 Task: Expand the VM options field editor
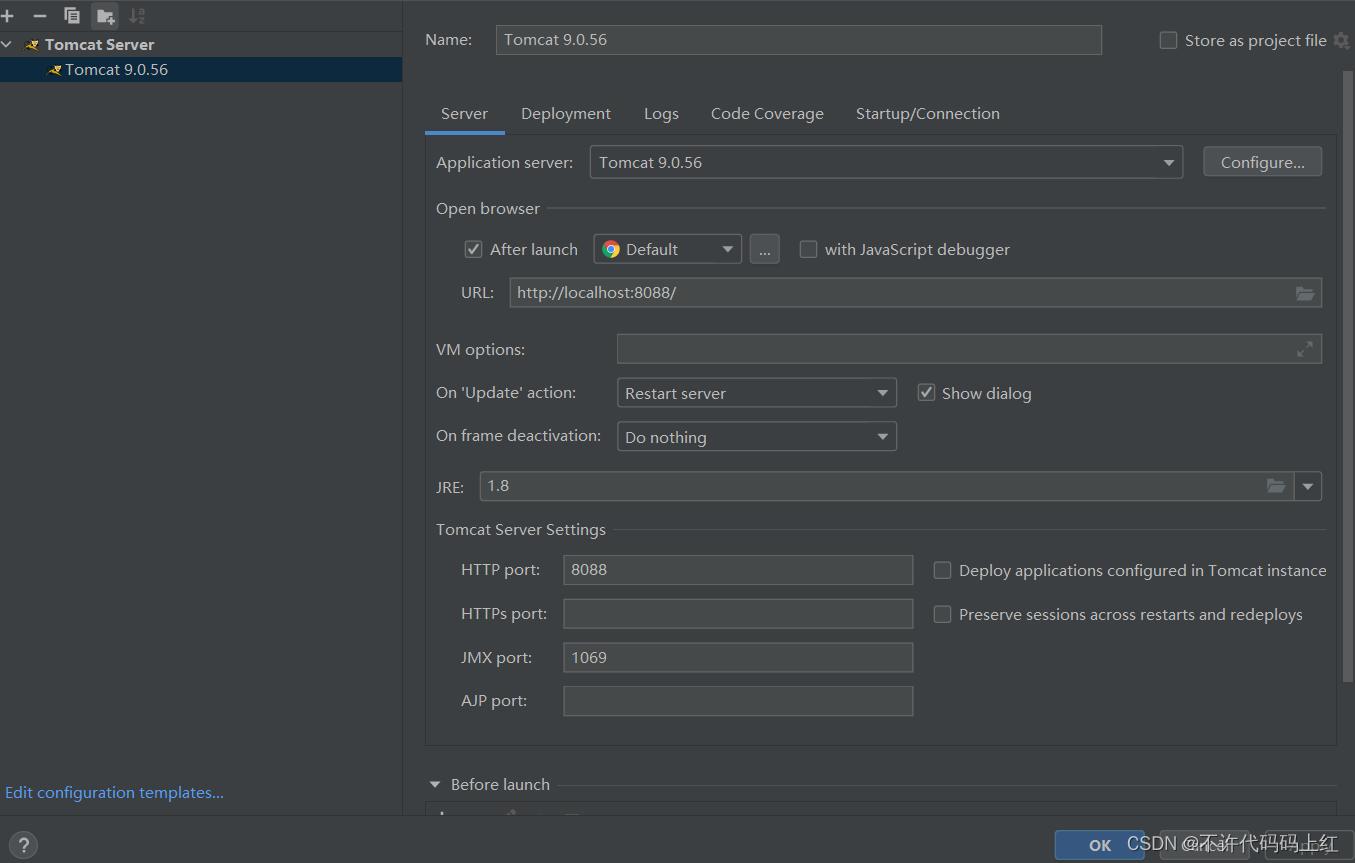[1305, 349]
